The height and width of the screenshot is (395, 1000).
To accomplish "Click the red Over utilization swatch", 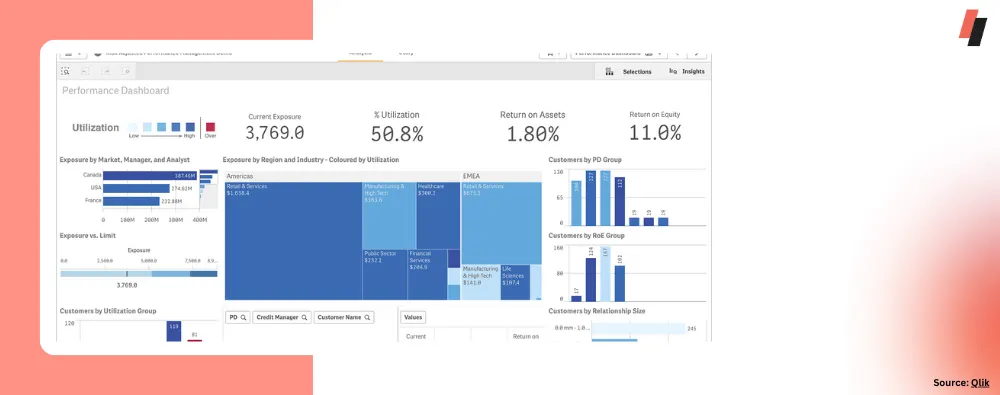I will [x=210, y=126].
